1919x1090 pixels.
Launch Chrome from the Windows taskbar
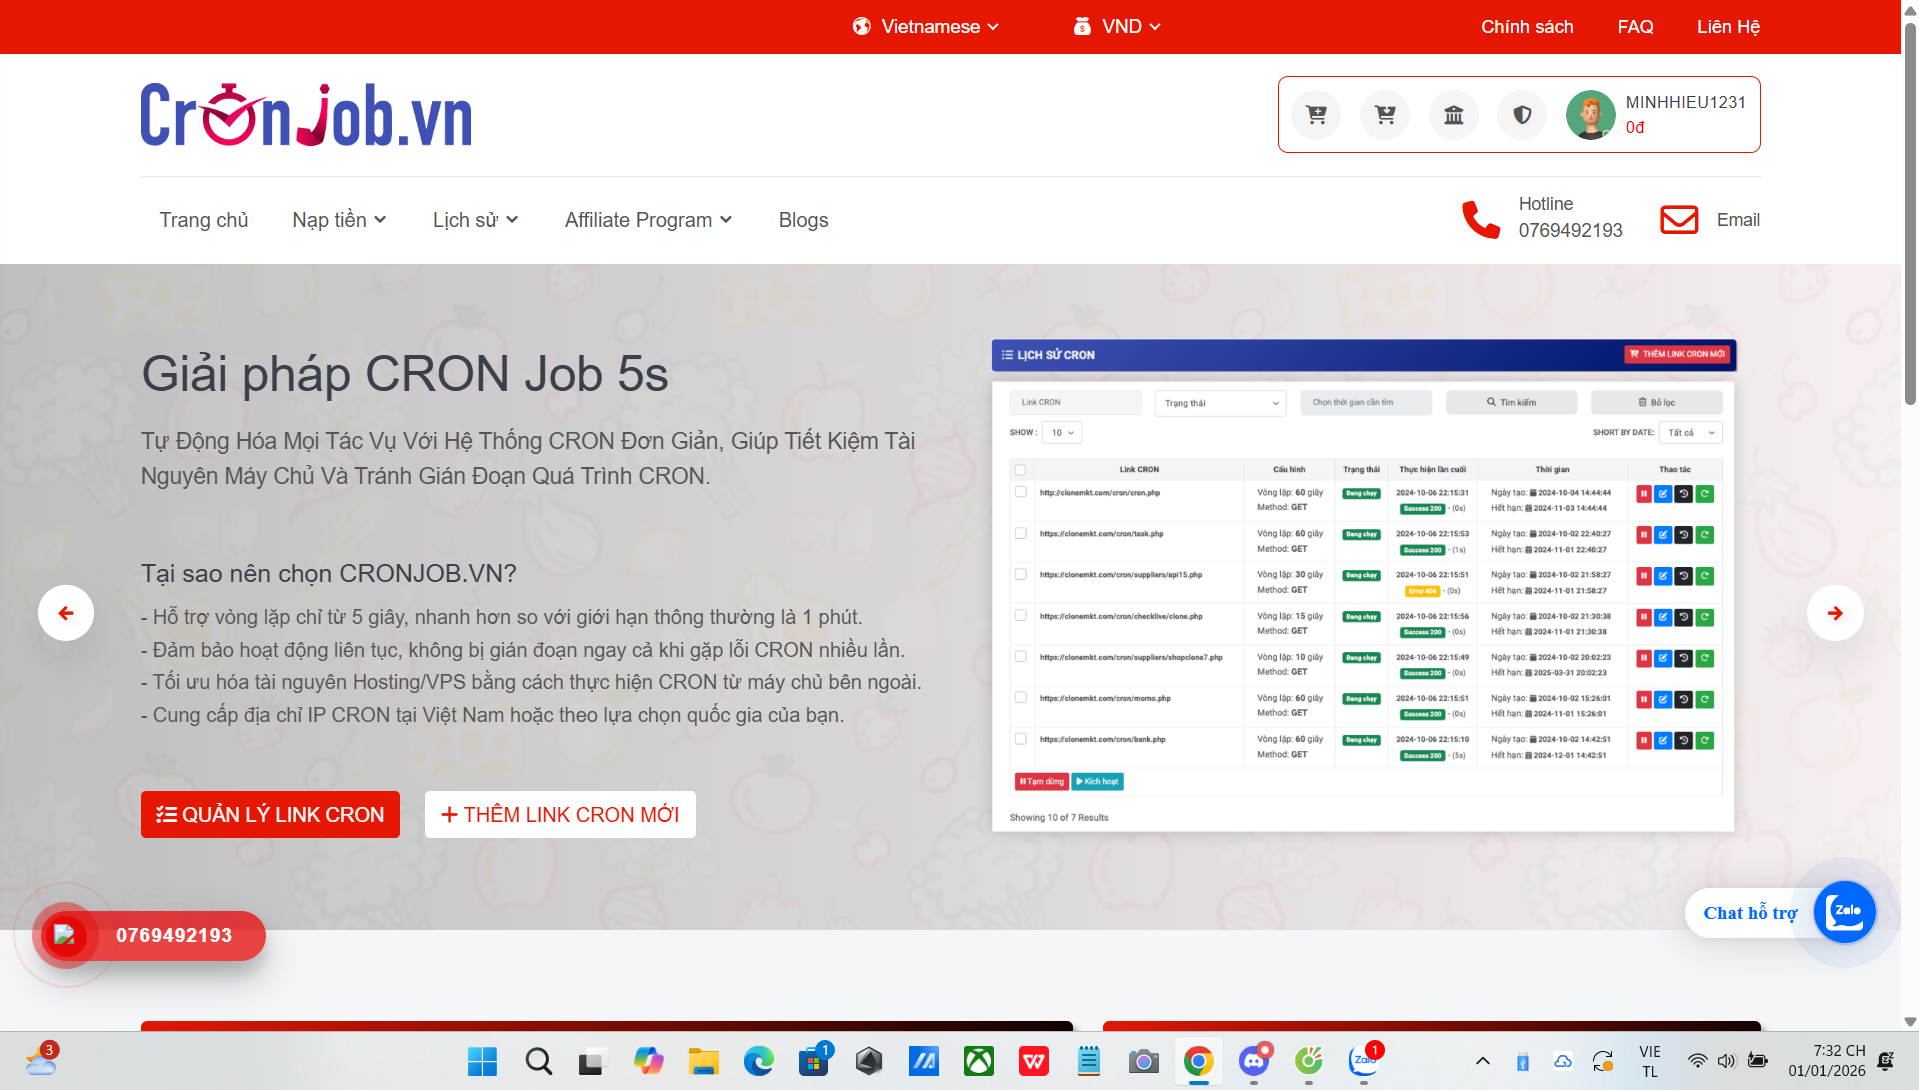tap(1198, 1062)
